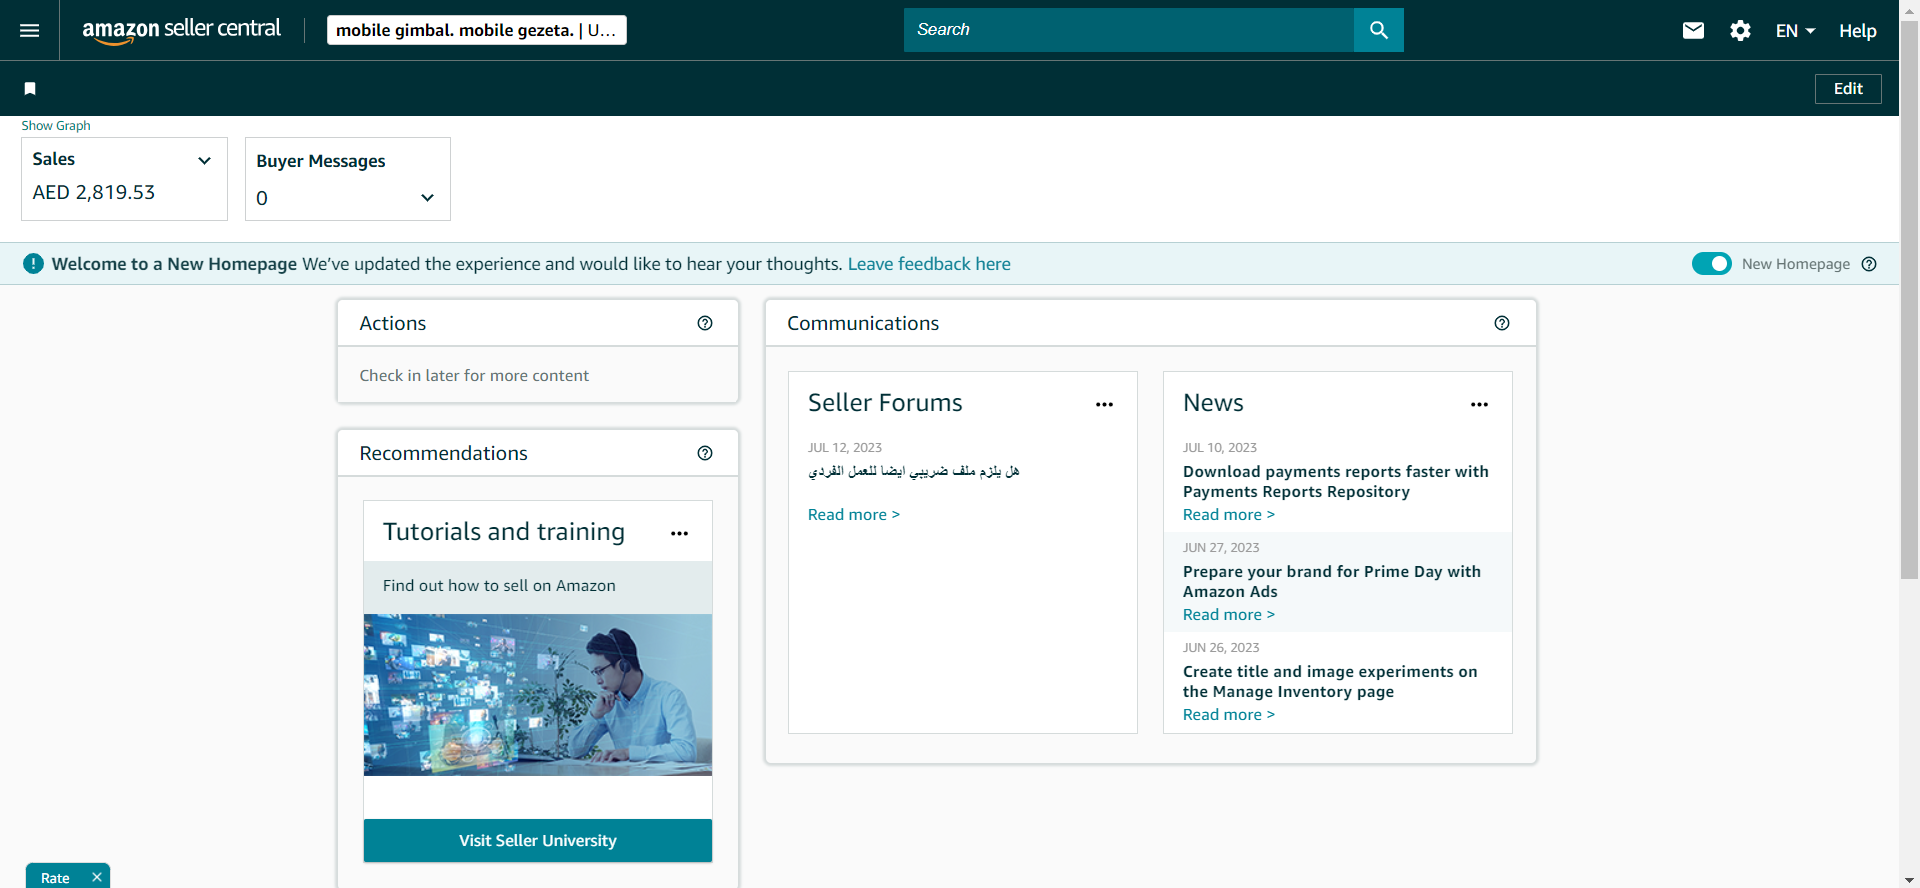The width and height of the screenshot is (1920, 888).
Task: Click the bookmark icon in the dark bar
Action: 30,89
